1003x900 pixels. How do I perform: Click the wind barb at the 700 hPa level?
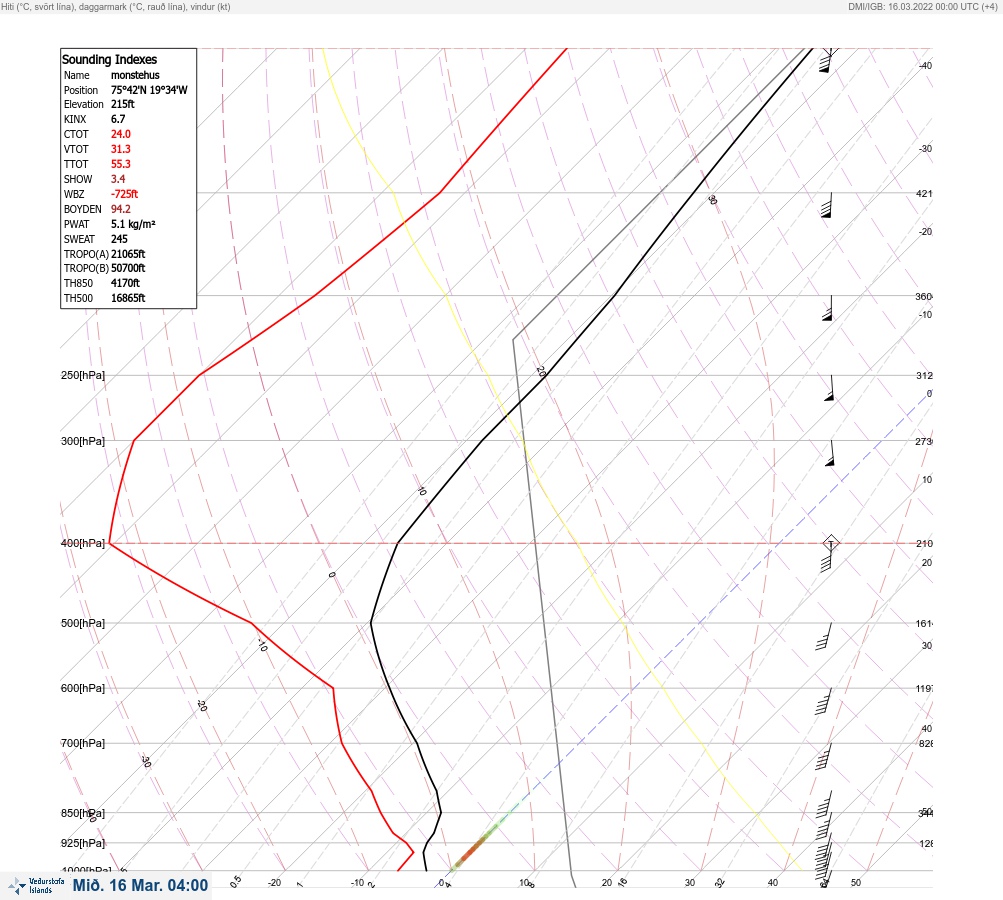[x=824, y=756]
